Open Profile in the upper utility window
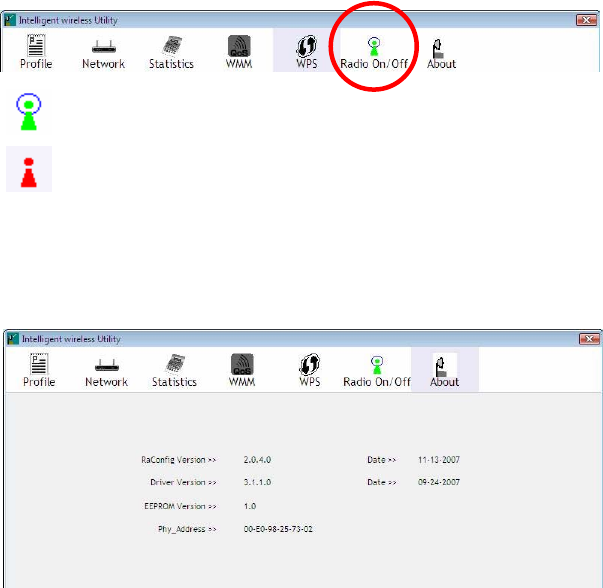 36,52
